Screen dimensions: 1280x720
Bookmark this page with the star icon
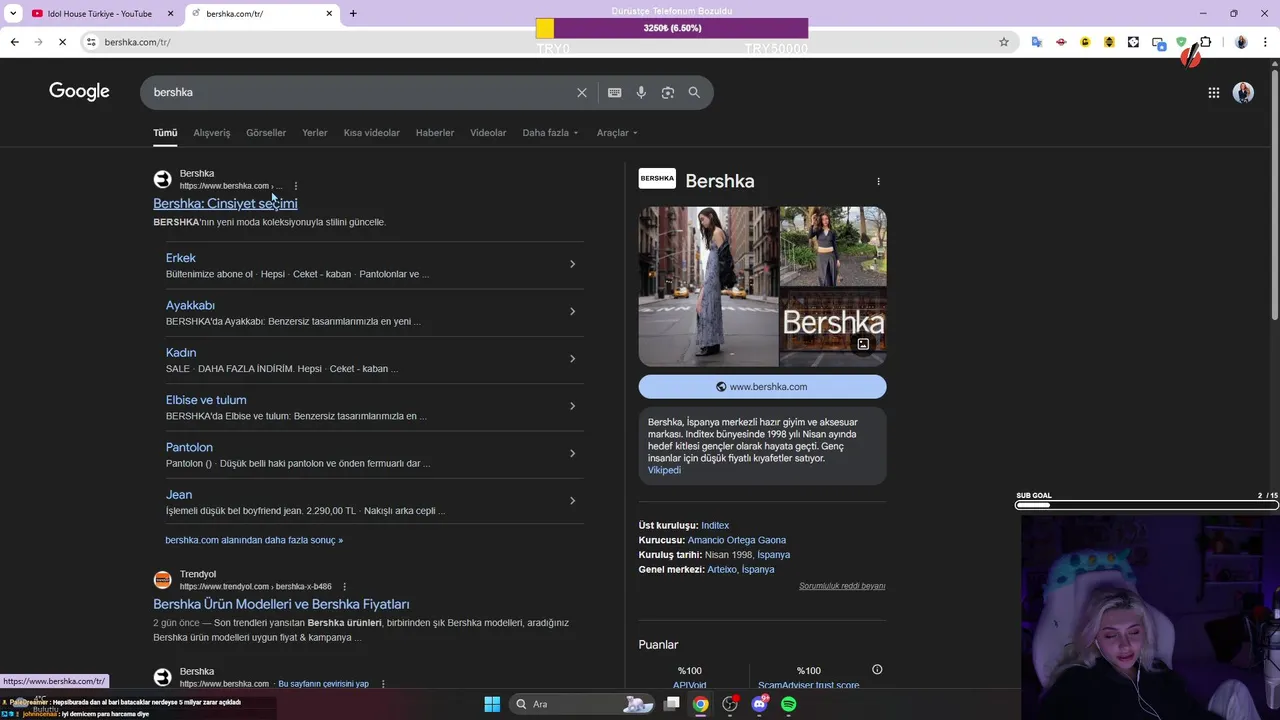coord(1004,42)
